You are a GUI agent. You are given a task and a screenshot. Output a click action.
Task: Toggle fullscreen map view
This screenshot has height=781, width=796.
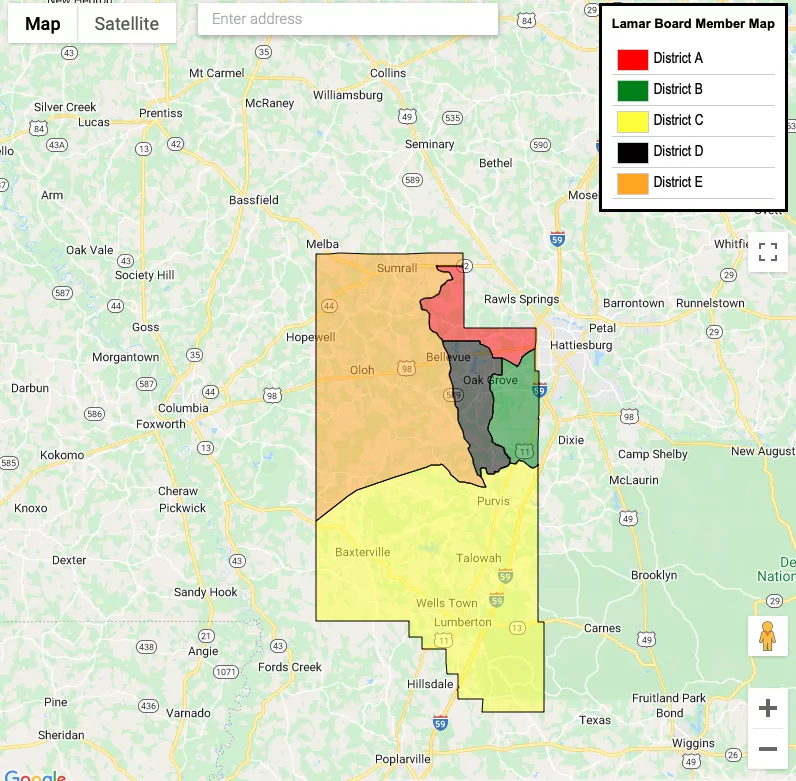(768, 252)
